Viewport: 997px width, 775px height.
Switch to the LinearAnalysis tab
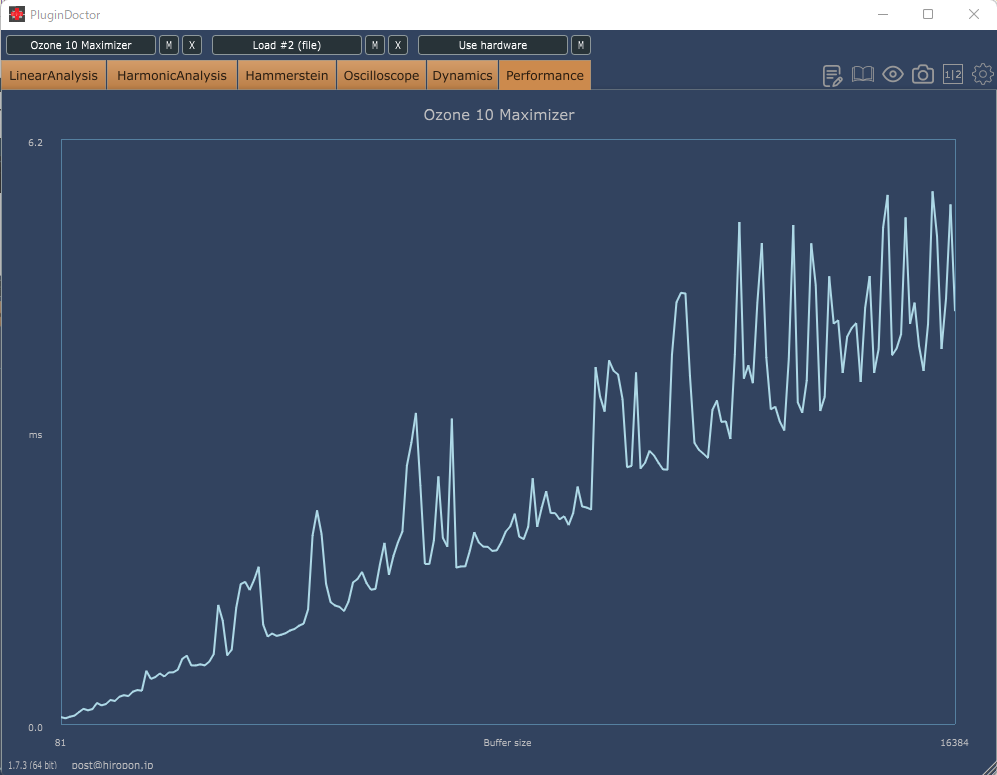[x=53, y=75]
